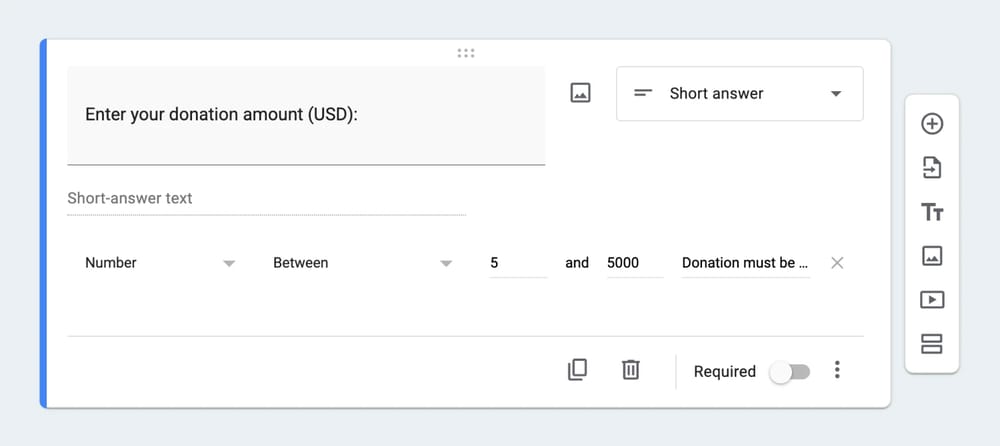Delete the question using the trash icon
This screenshot has width=1000, height=446.
(x=630, y=370)
